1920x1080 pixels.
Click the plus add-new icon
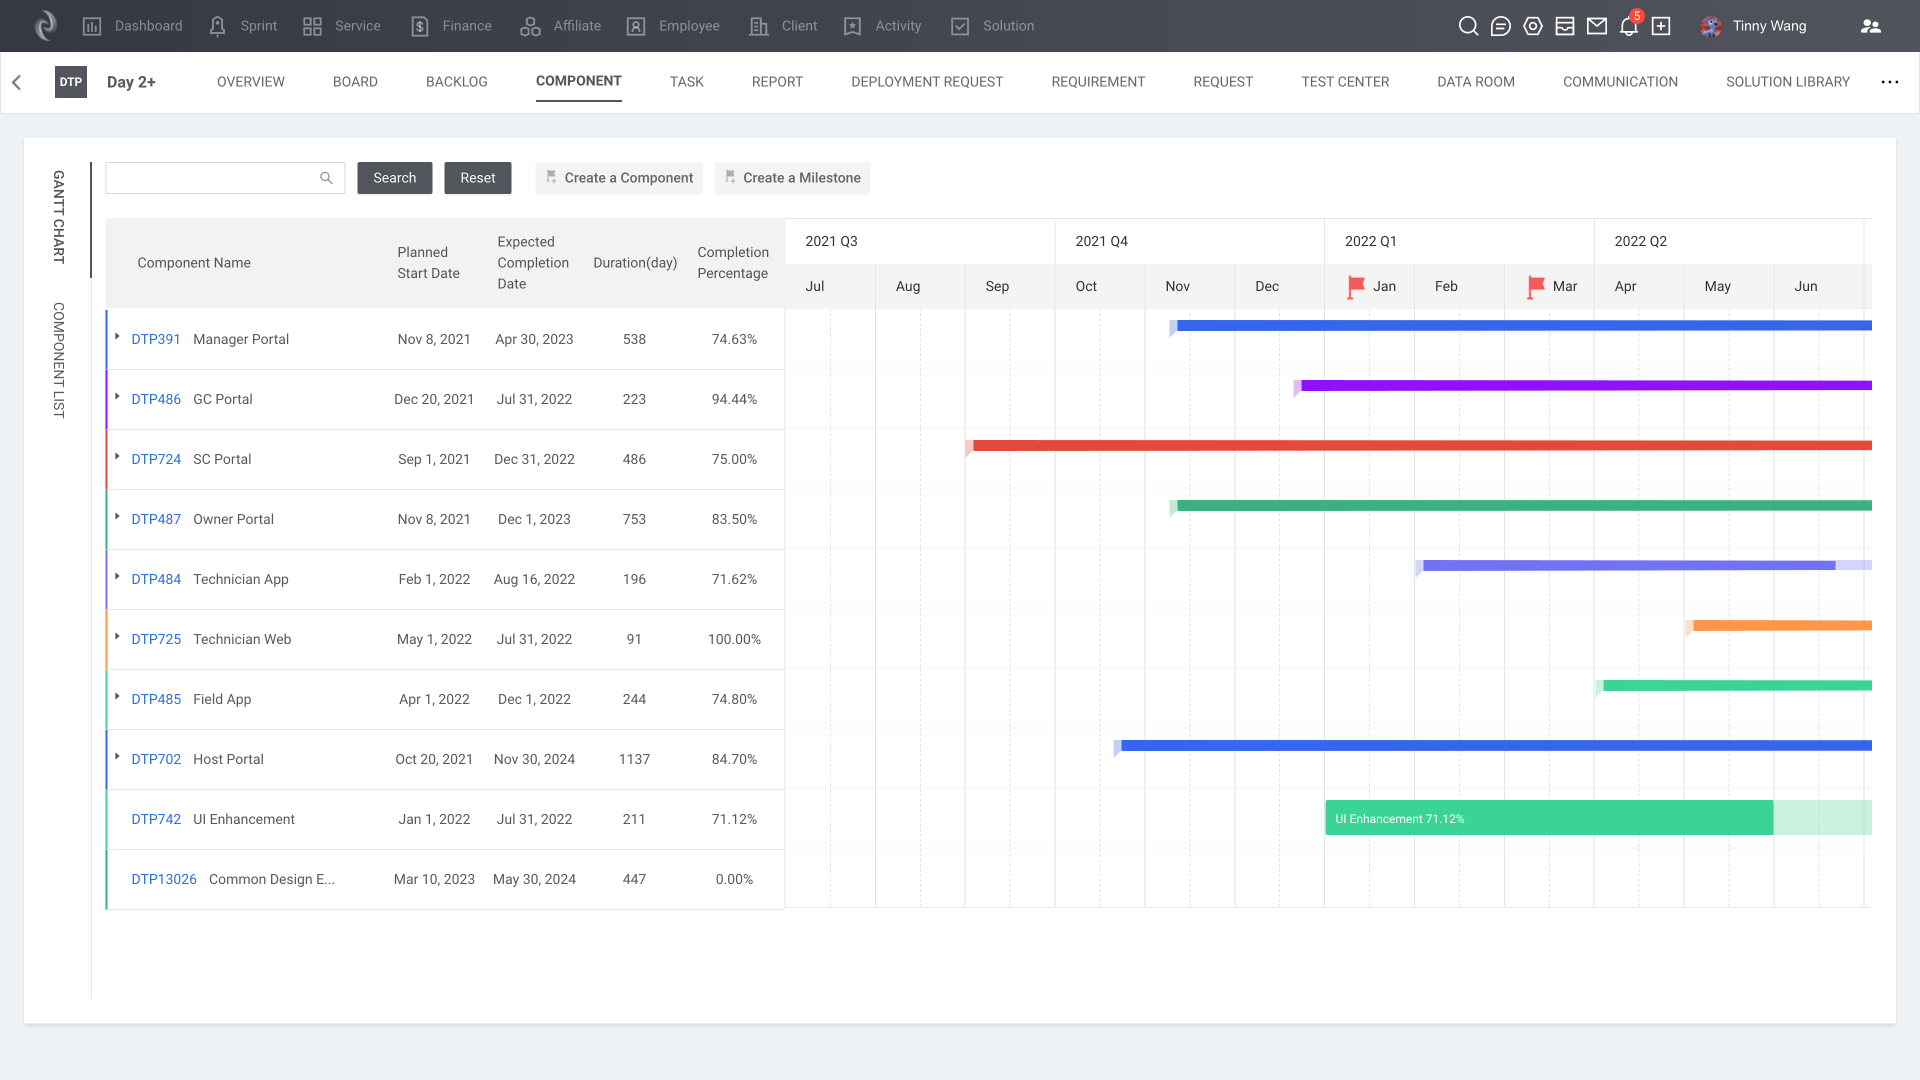pyautogui.click(x=1661, y=26)
